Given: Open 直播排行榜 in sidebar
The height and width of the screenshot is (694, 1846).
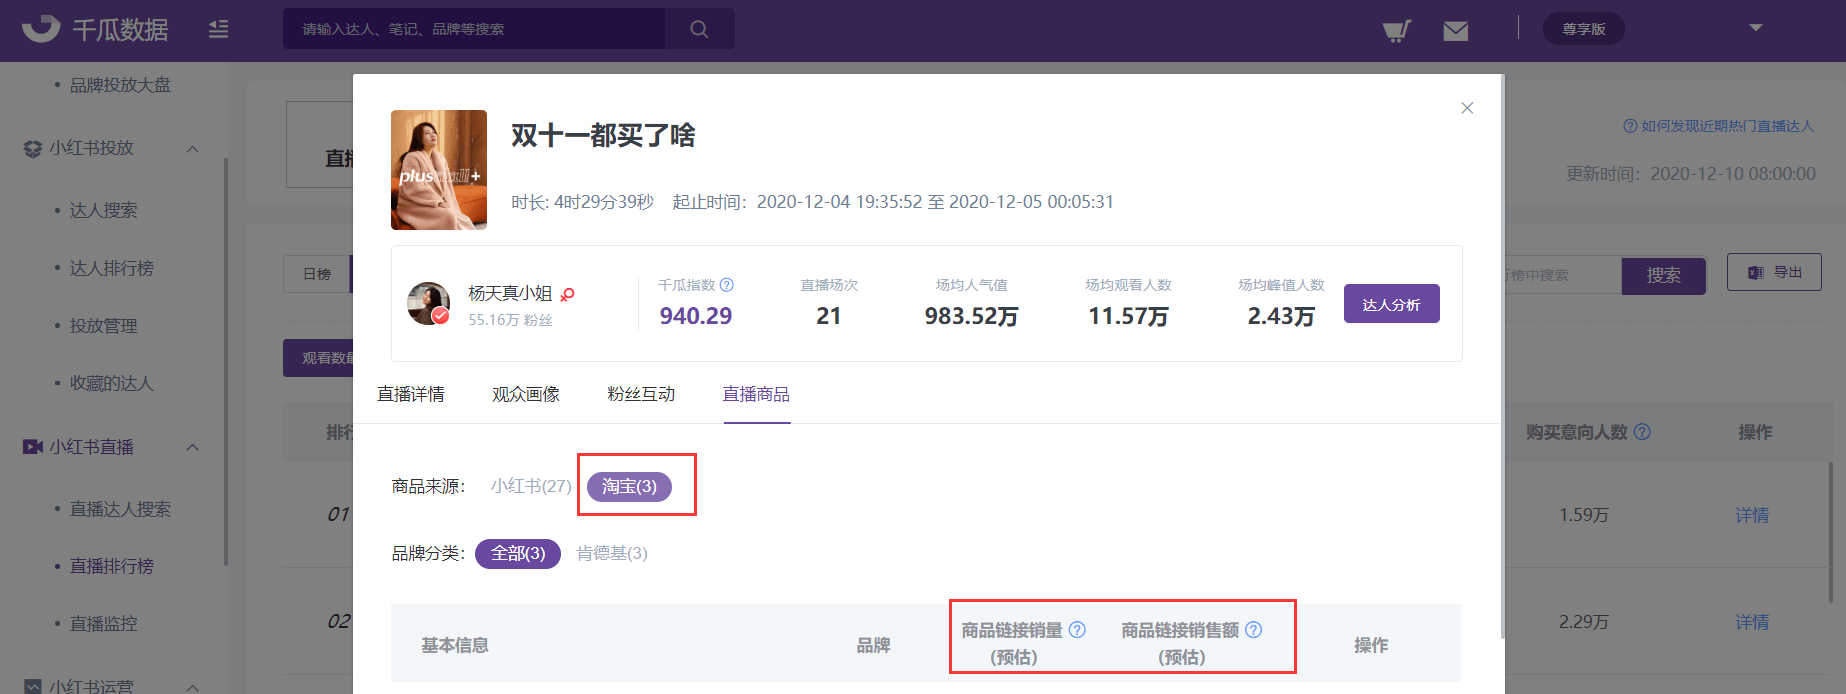Looking at the screenshot, I should click(112, 566).
